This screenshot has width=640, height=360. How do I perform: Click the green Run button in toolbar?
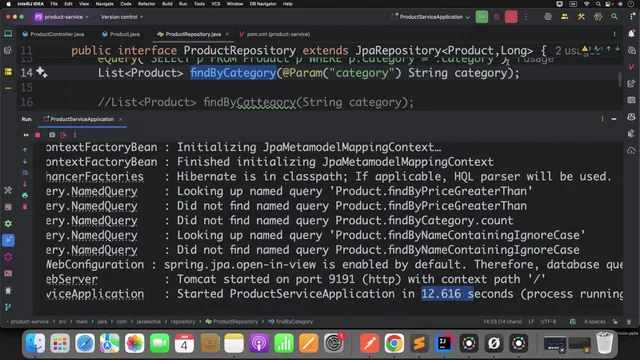(x=482, y=17)
